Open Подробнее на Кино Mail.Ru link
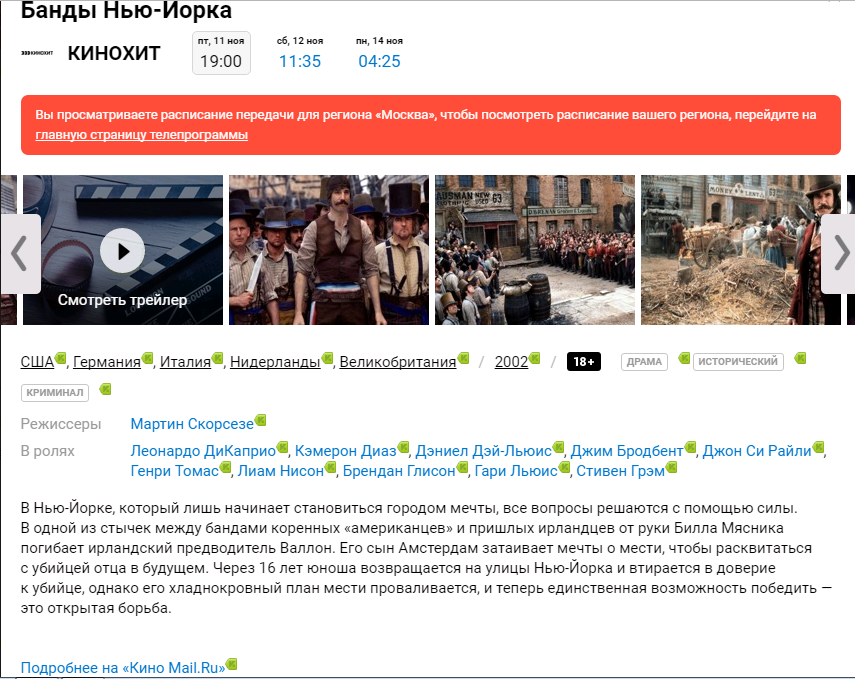Image resolution: width=855 pixels, height=679 pixels. (x=122, y=667)
